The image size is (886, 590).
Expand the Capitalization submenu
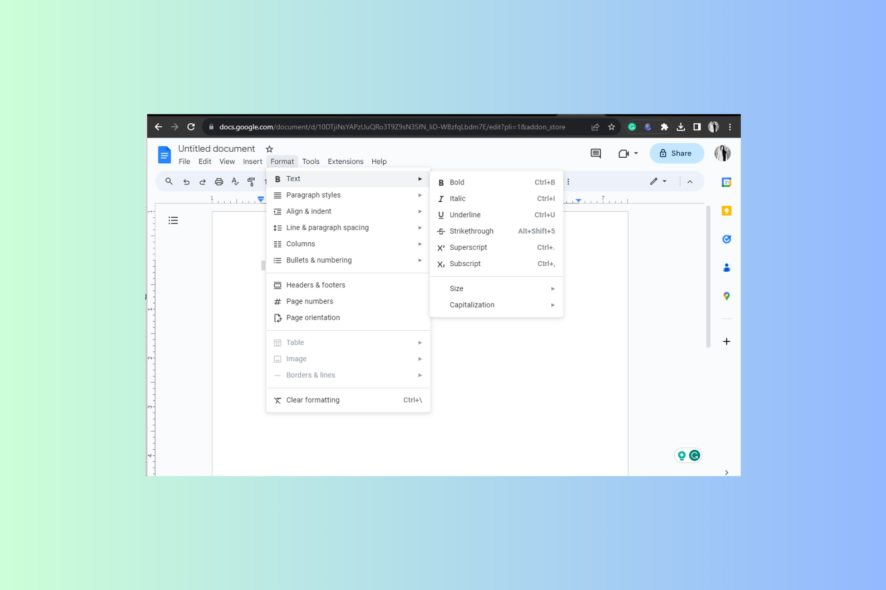470,304
